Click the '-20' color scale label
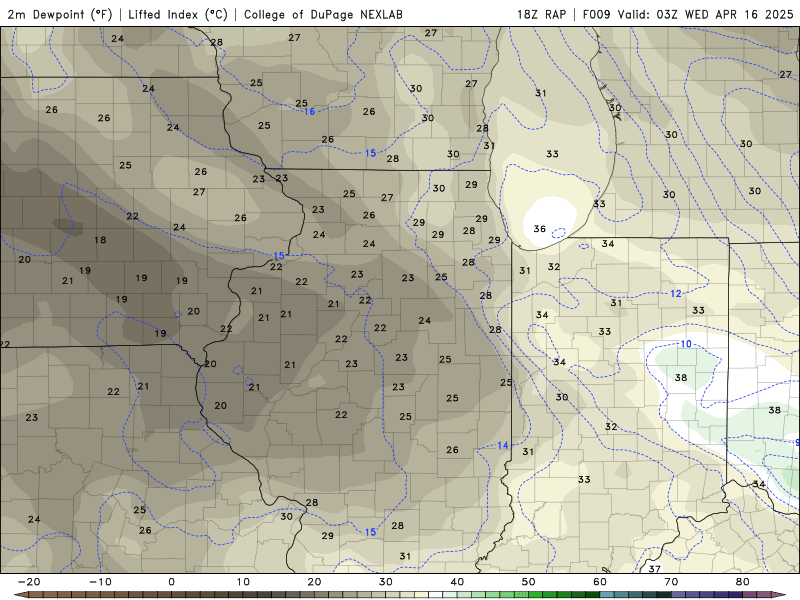Image resolution: width=800 pixels, height=600 pixels. point(29,582)
